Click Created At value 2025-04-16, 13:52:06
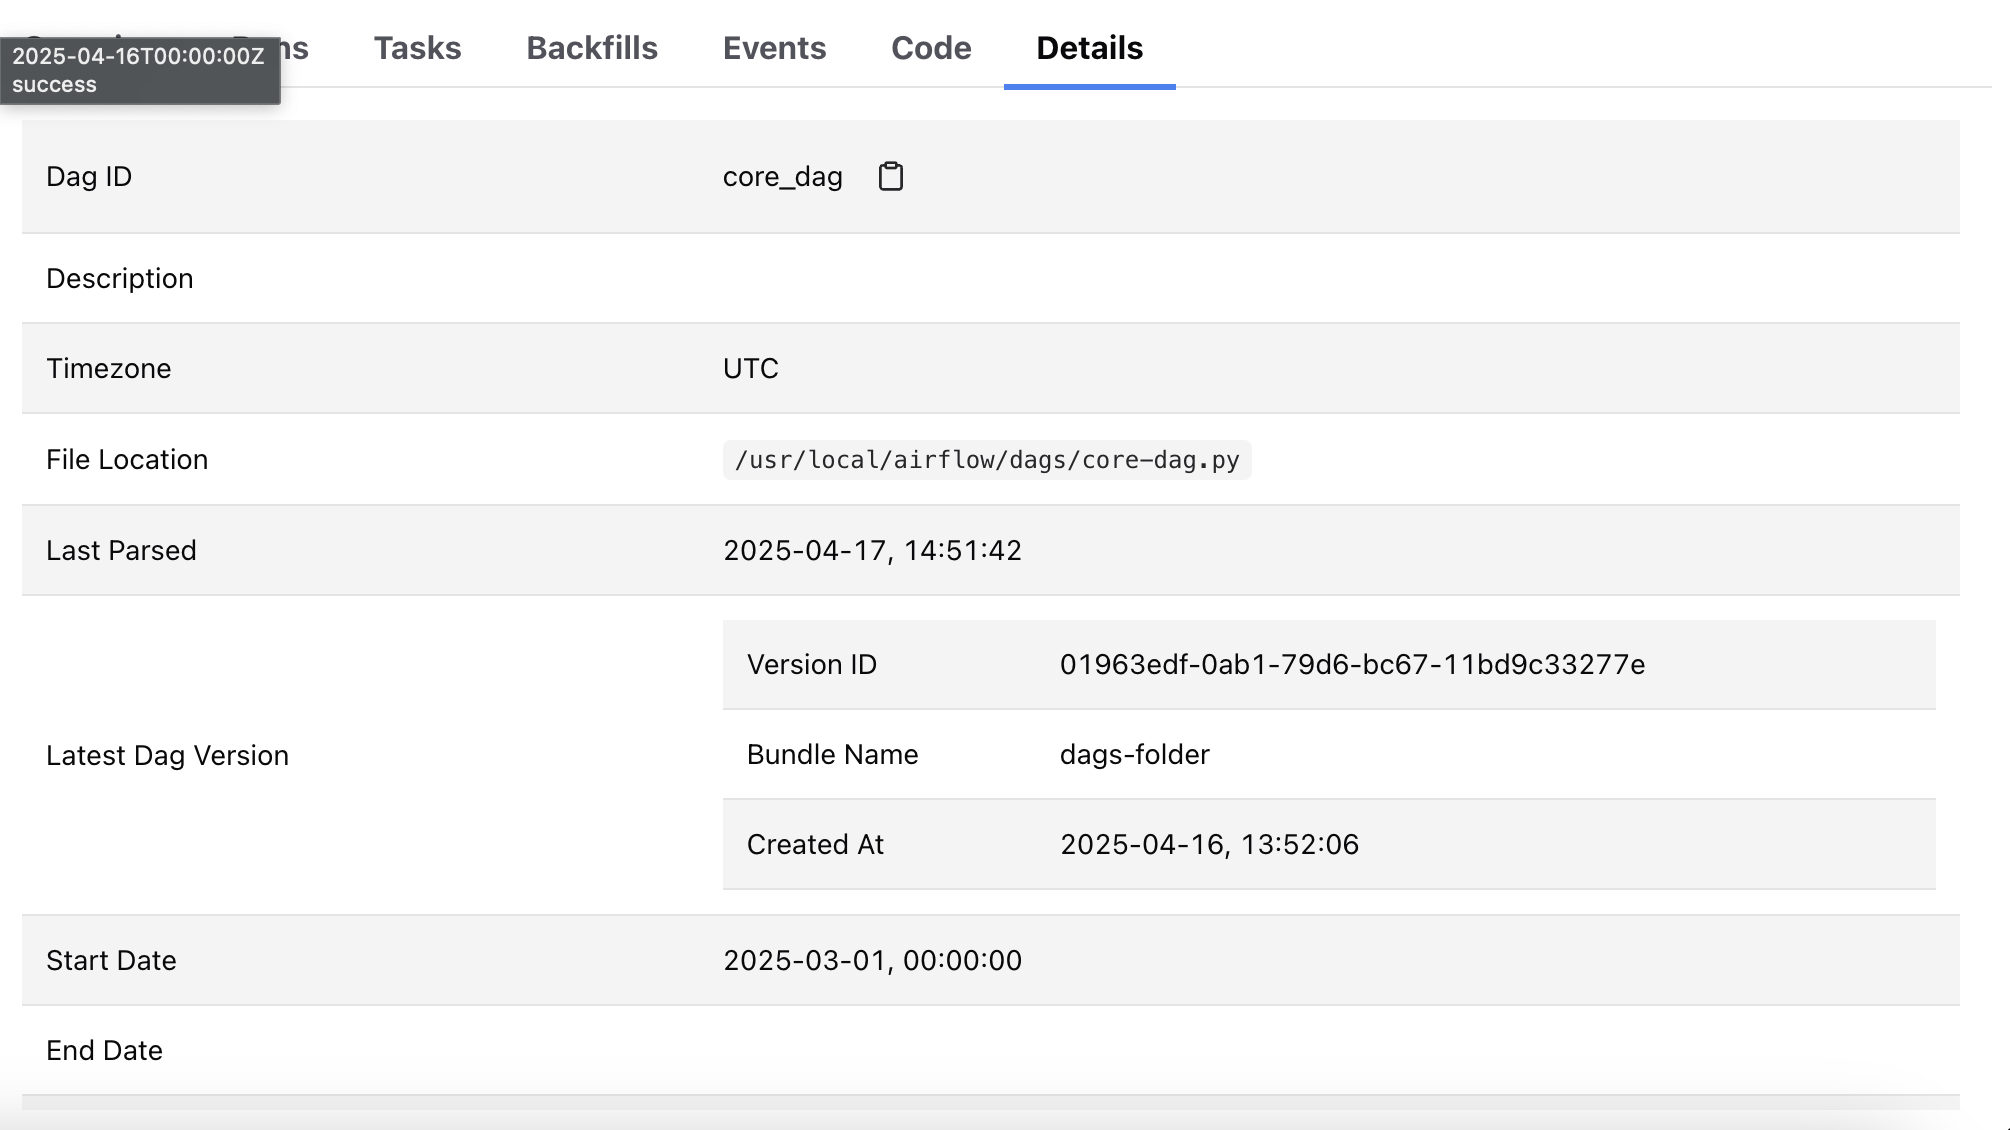 coord(1209,845)
